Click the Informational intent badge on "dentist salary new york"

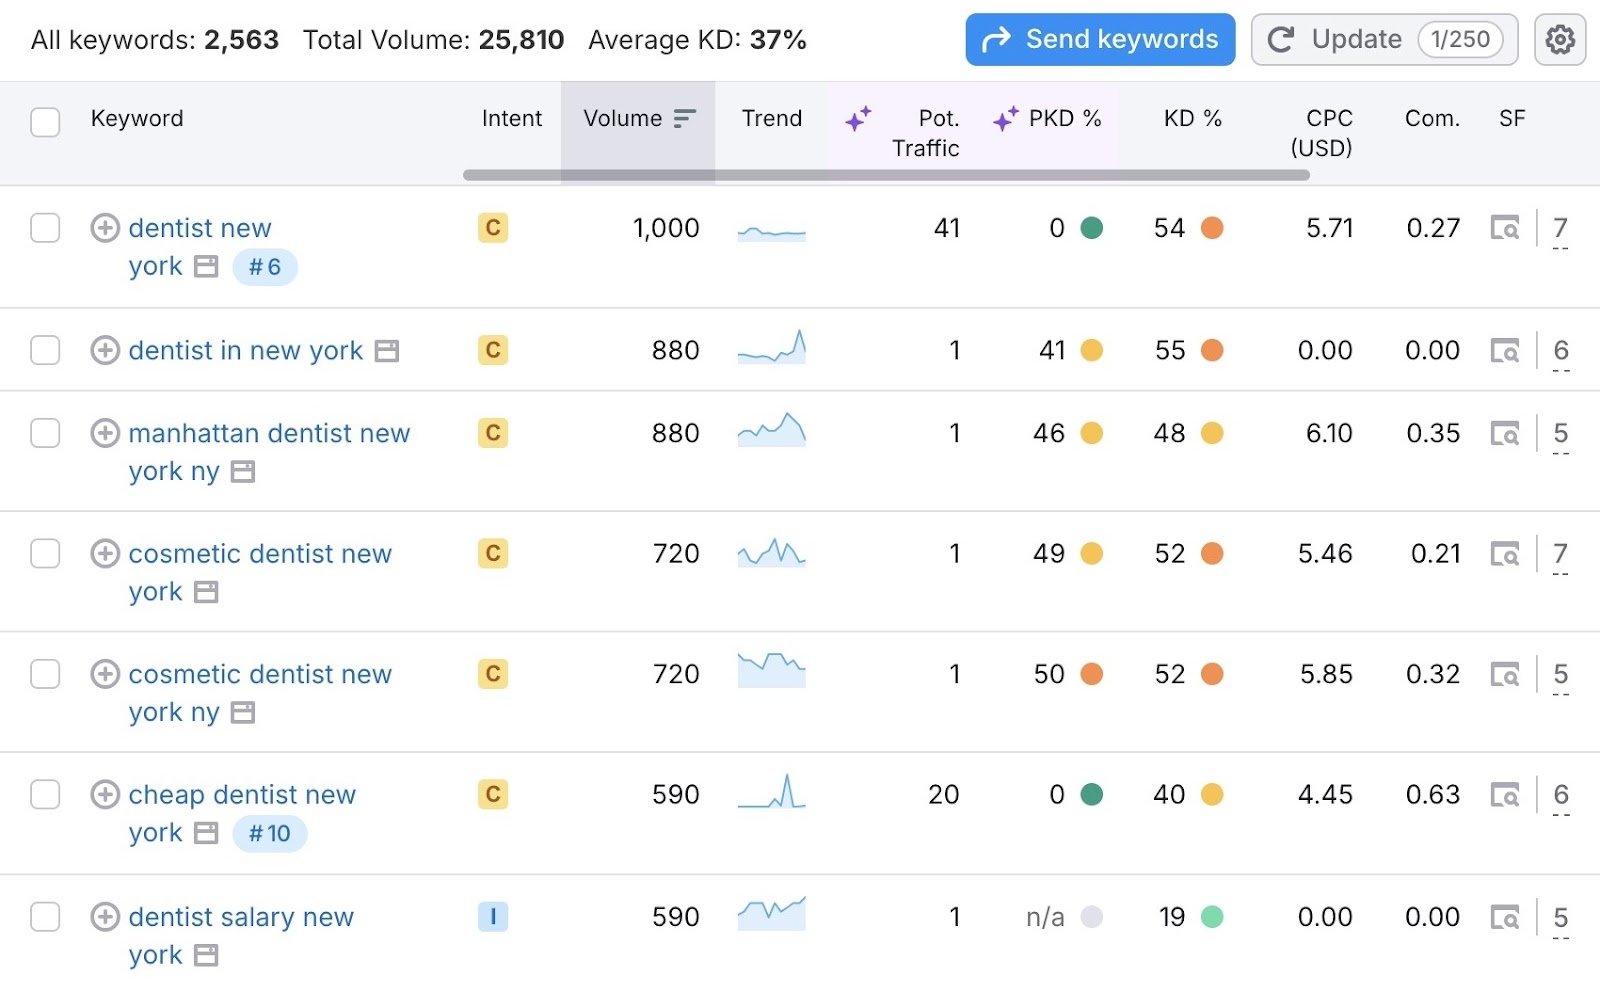(x=492, y=917)
